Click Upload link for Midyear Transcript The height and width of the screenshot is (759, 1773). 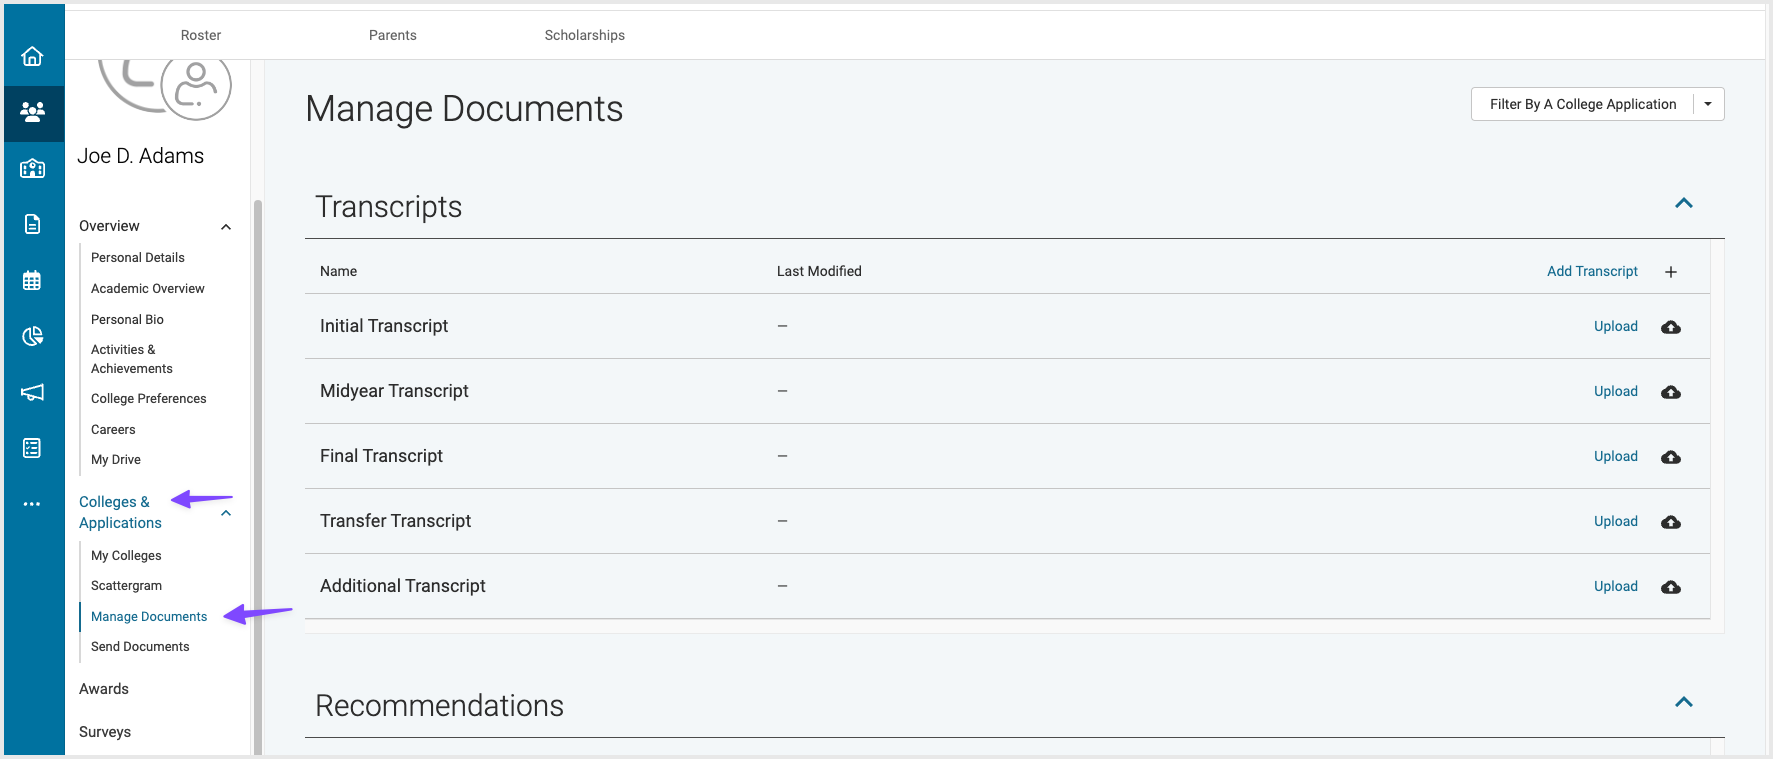pos(1616,391)
